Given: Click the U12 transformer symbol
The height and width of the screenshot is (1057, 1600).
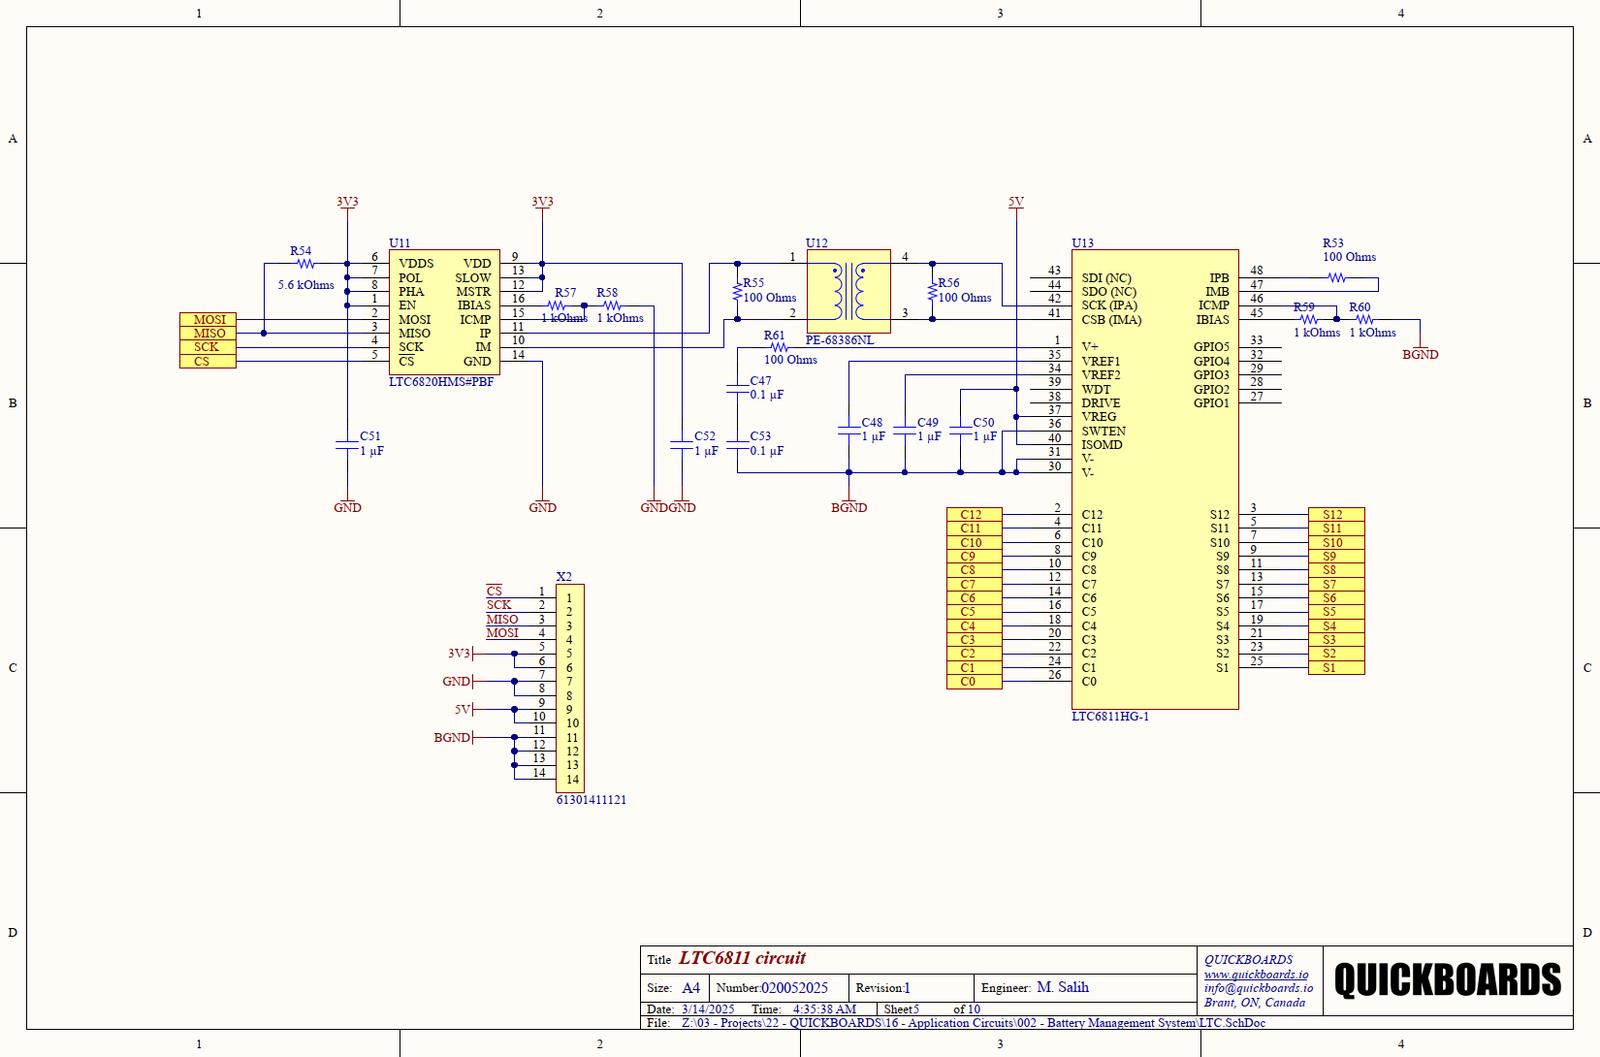Looking at the screenshot, I should click(x=848, y=290).
